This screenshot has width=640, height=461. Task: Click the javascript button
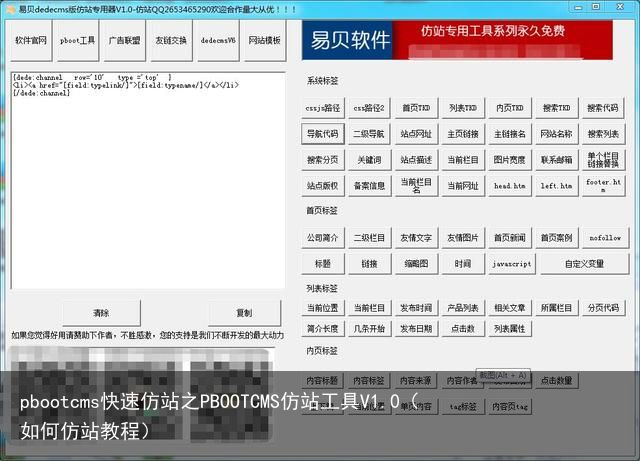coord(512,264)
